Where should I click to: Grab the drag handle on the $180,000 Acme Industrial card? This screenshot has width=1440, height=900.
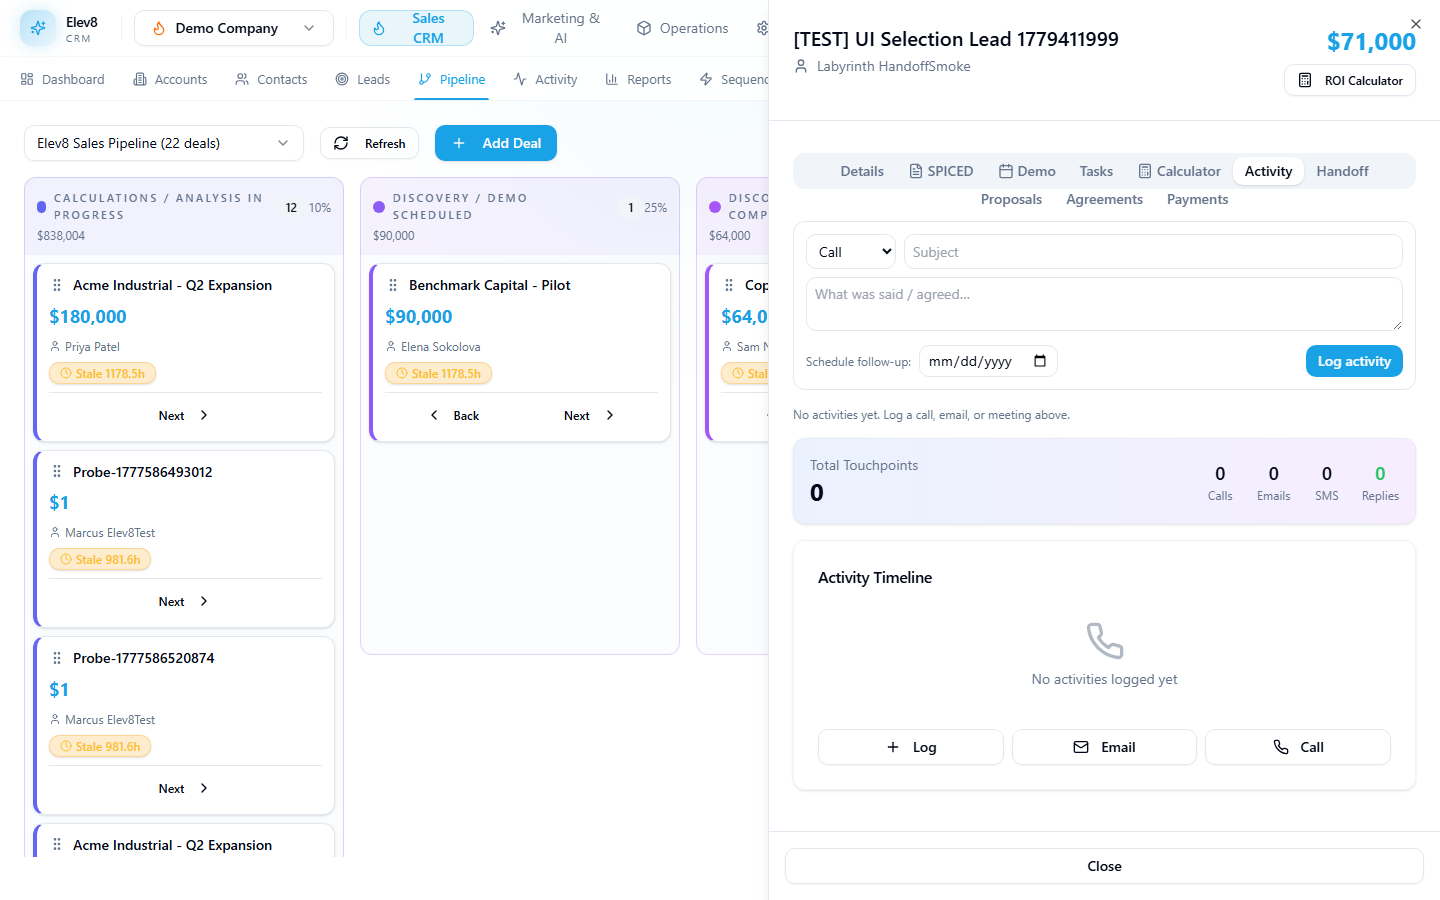[x=57, y=285]
